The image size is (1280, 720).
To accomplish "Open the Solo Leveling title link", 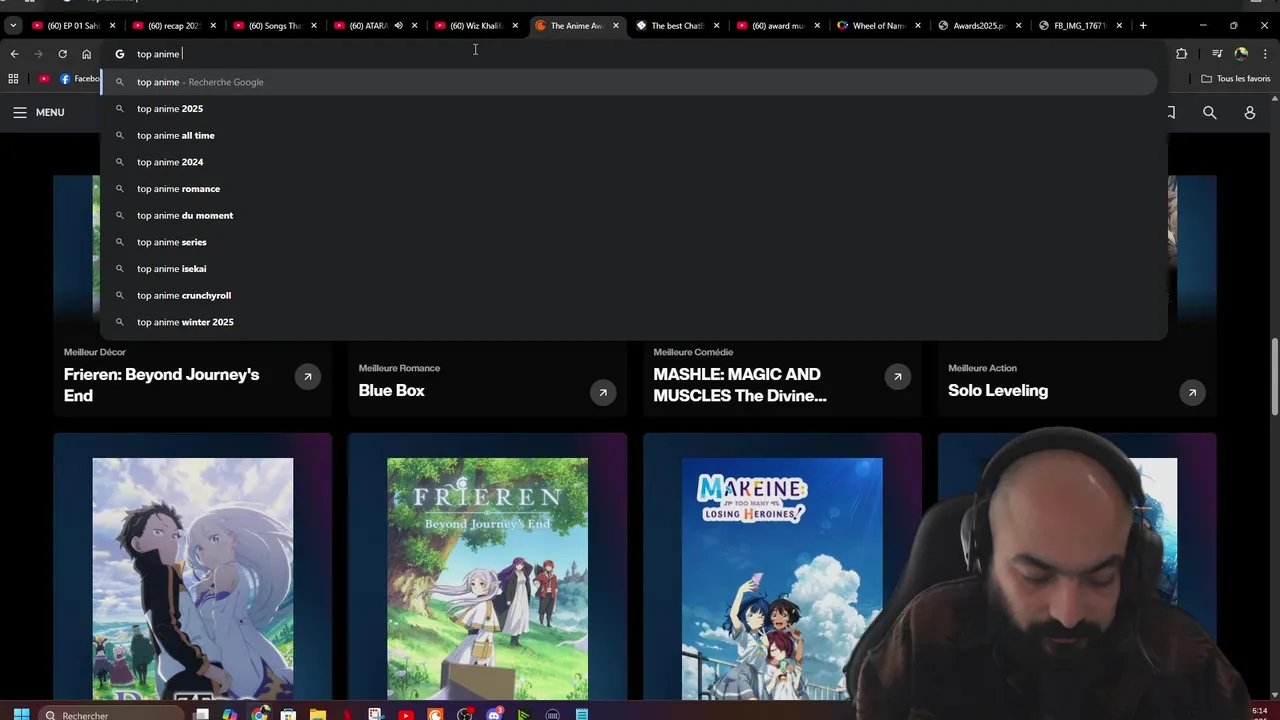I will (998, 391).
